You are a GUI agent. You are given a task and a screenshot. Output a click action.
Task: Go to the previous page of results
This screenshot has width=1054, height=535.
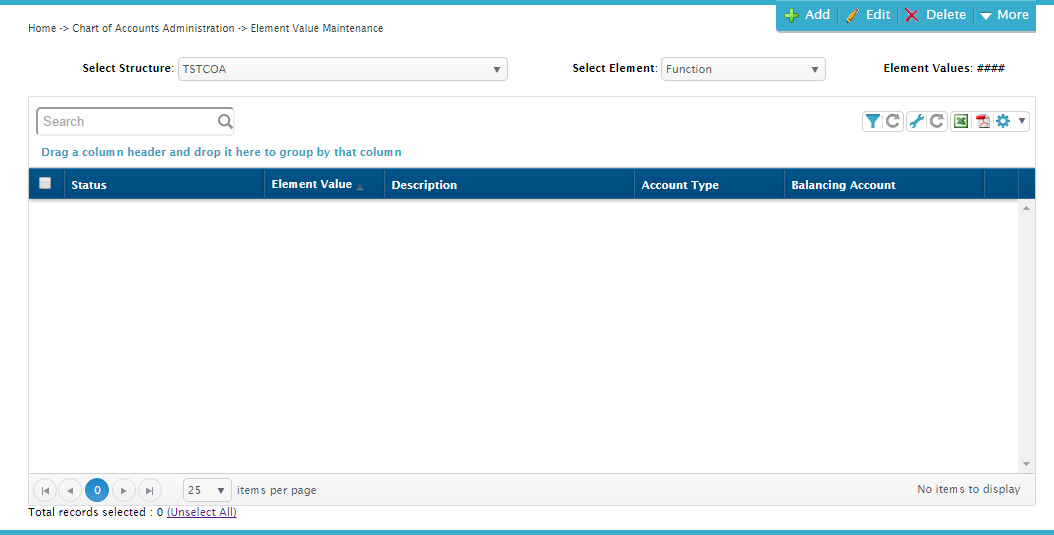pyautogui.click(x=70, y=491)
